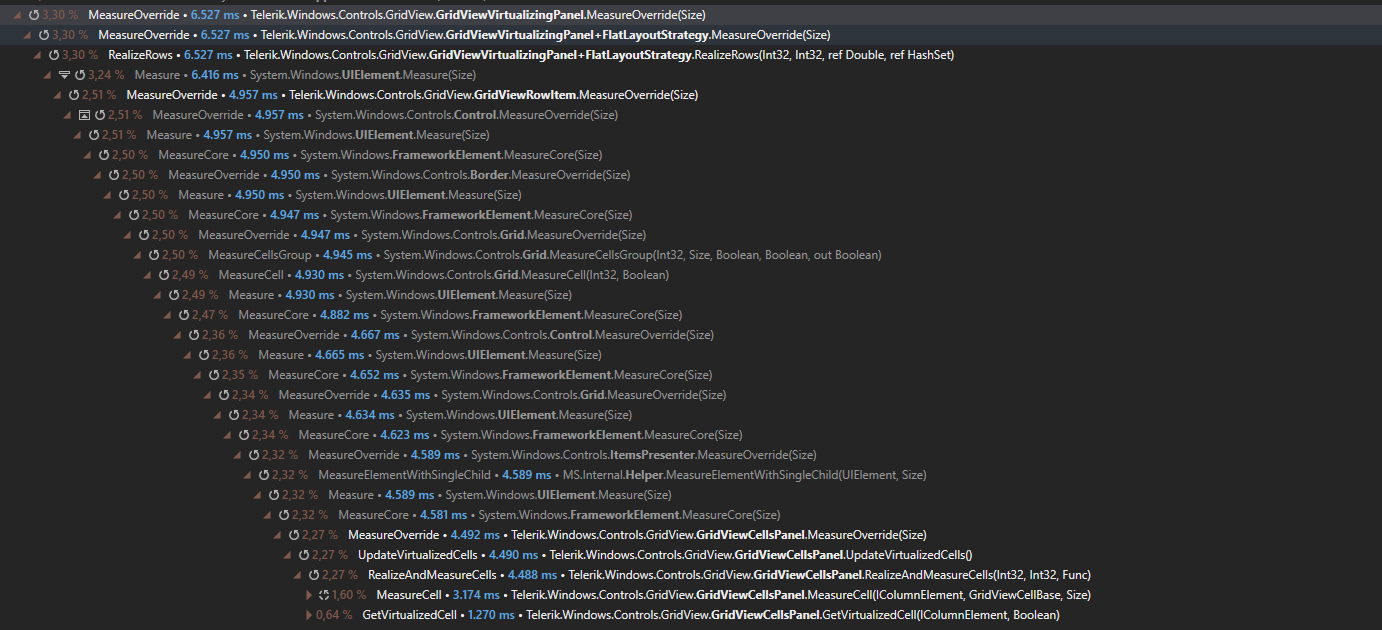Select the '3,24 %' percentage
This screenshot has width=1382, height=630.
[x=106, y=75]
